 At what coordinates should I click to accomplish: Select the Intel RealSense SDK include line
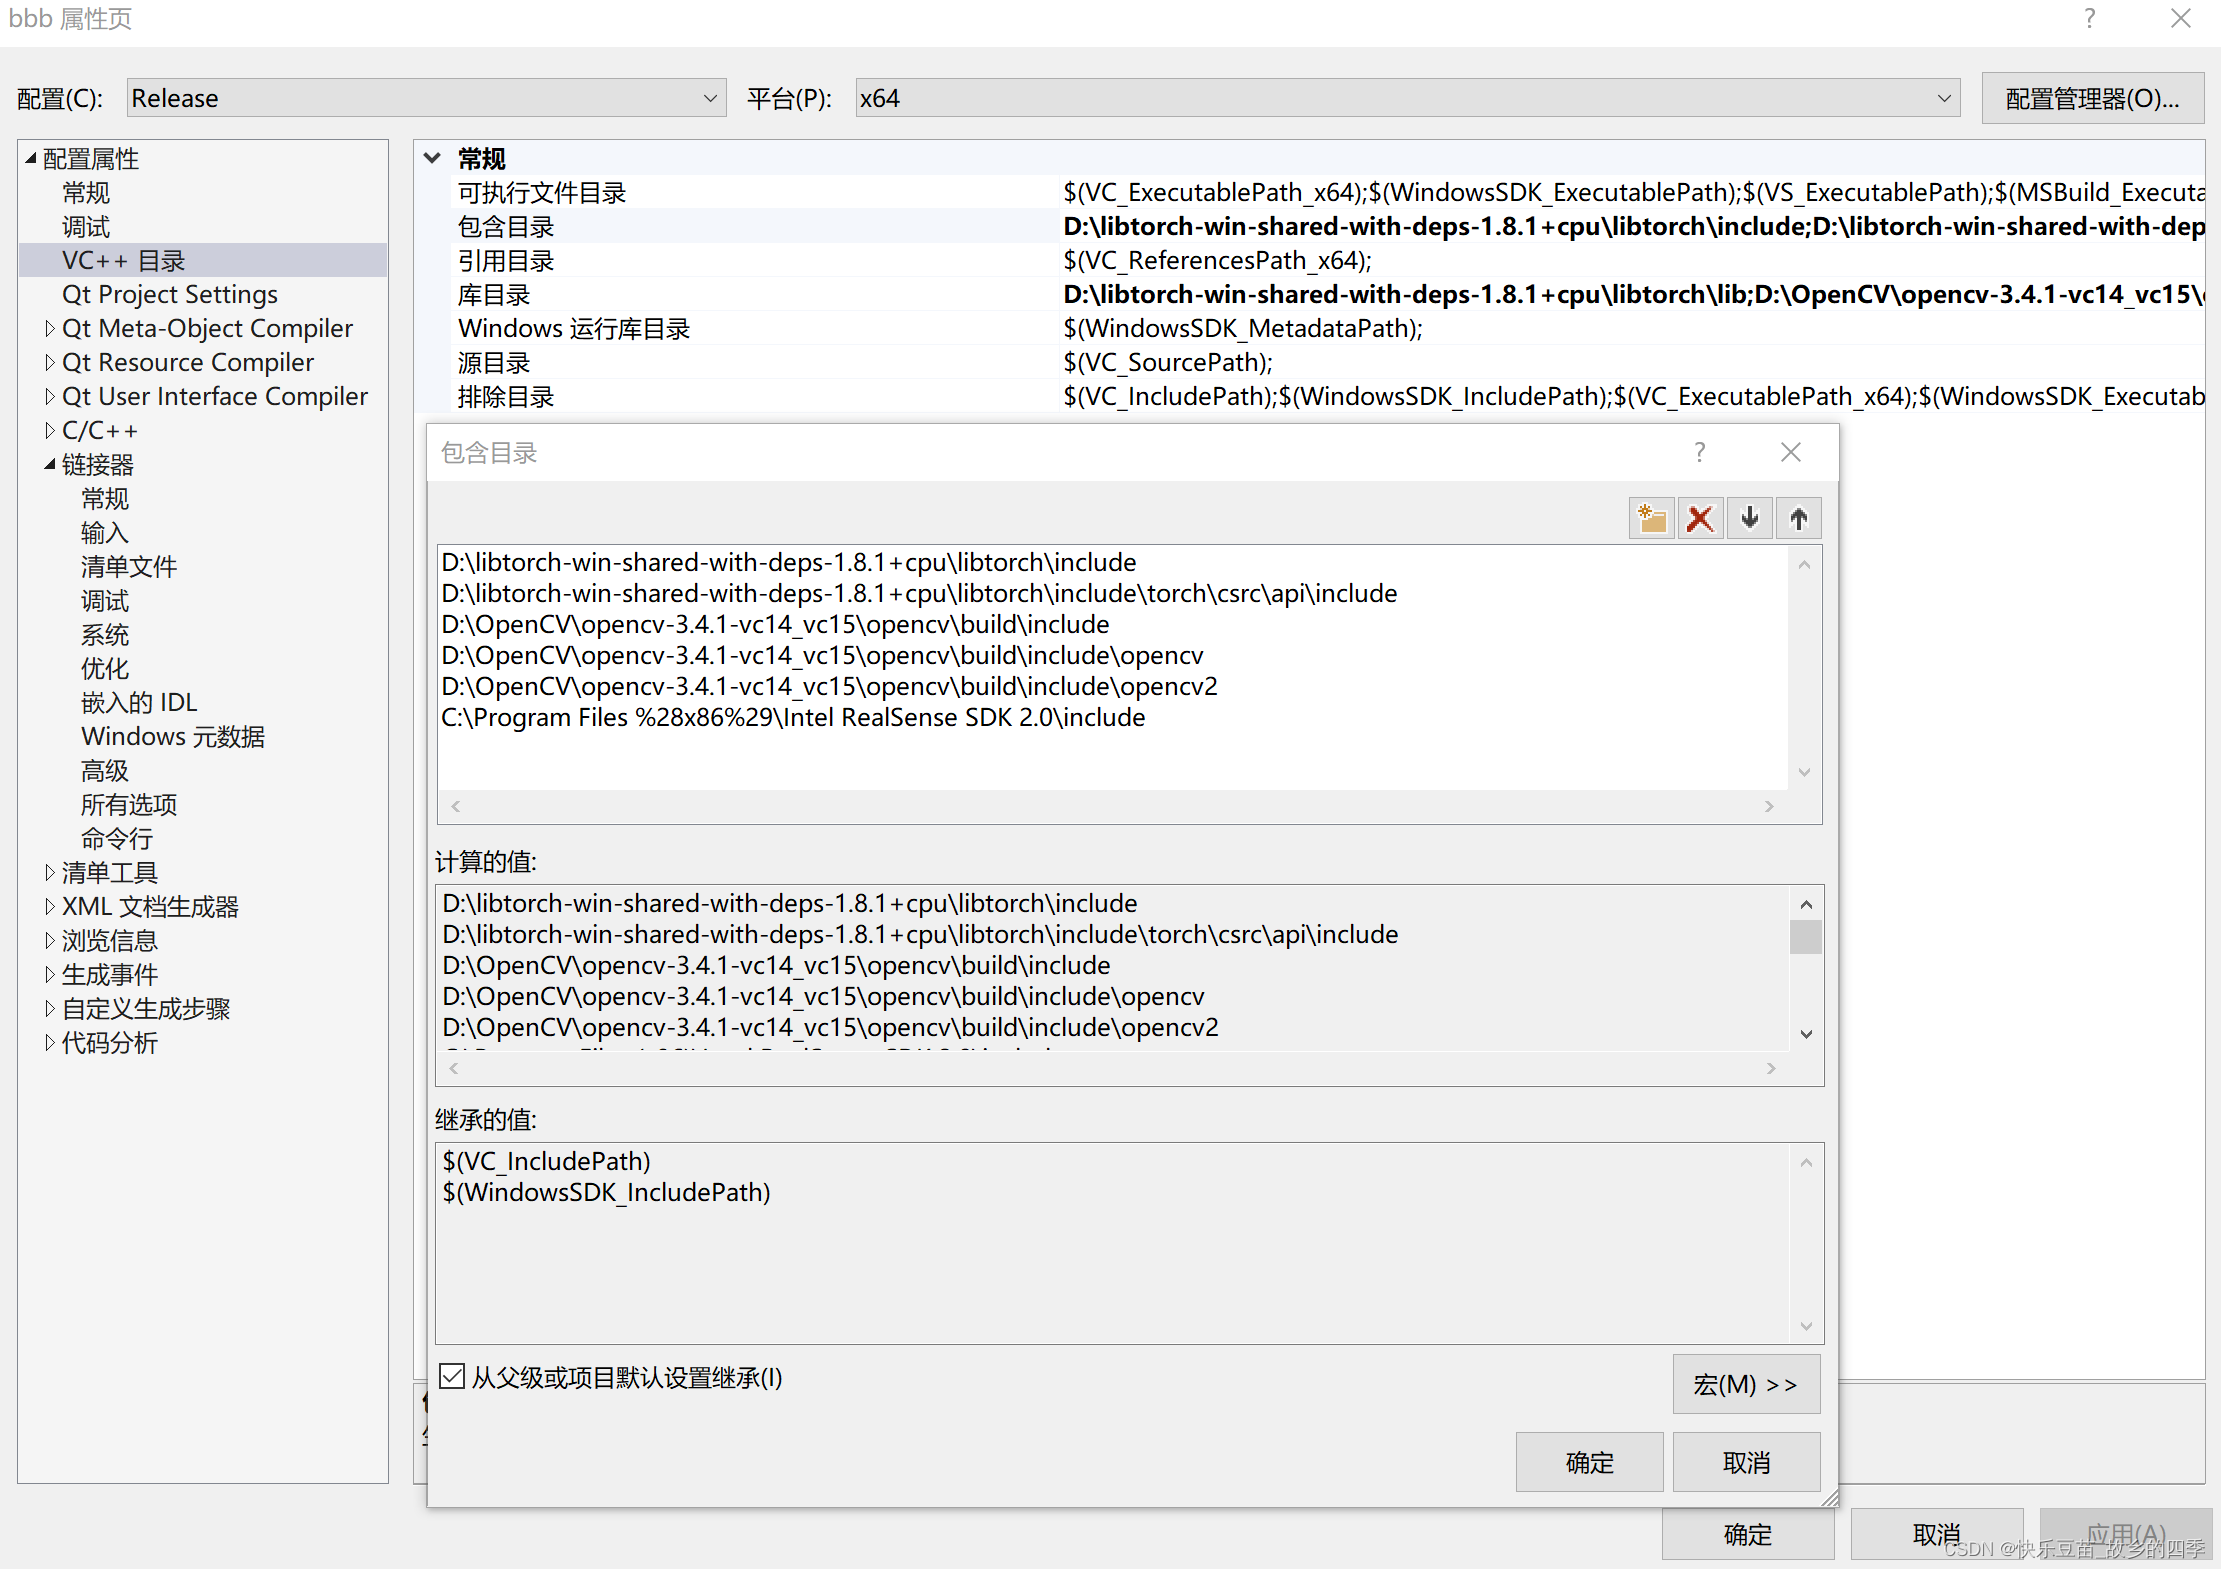click(x=793, y=717)
